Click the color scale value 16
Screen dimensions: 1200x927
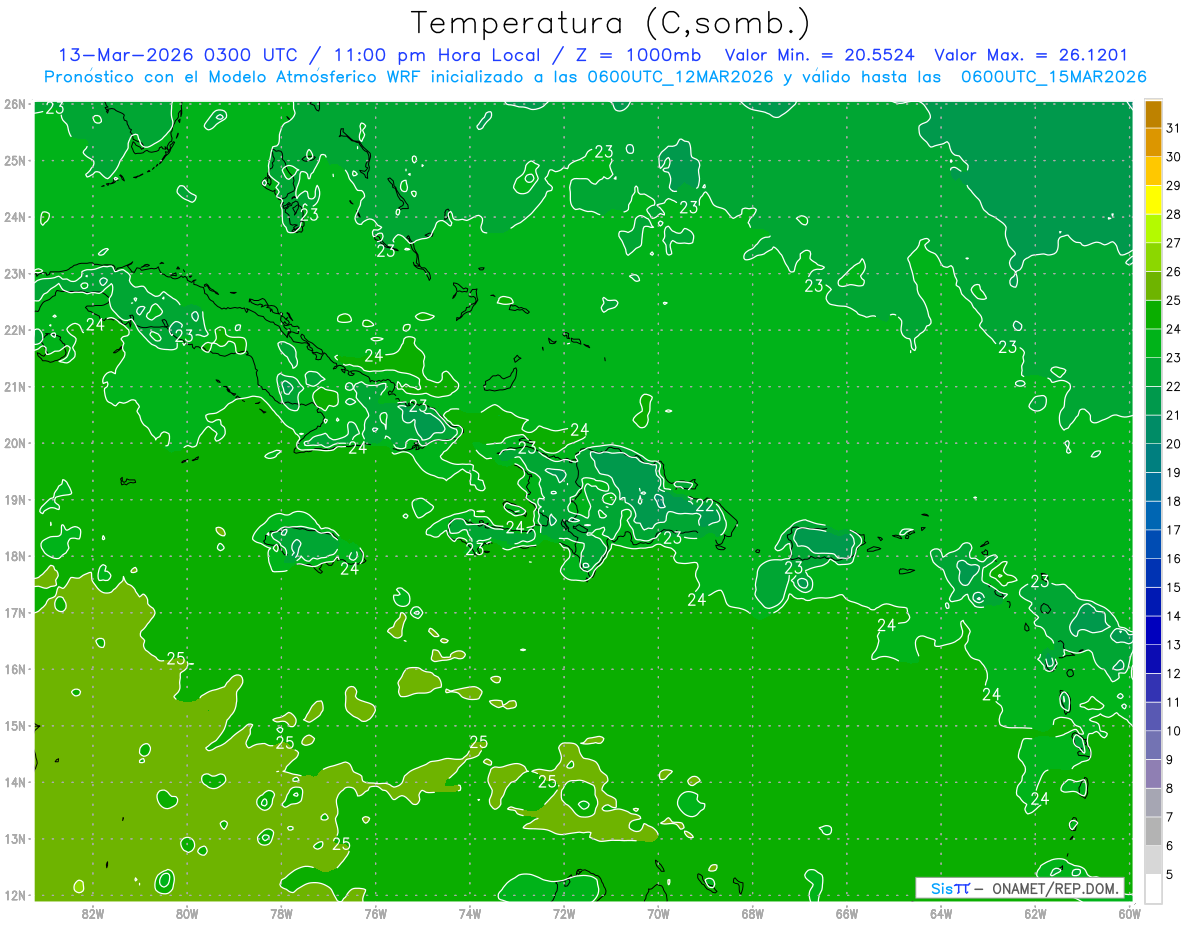[1174, 559]
